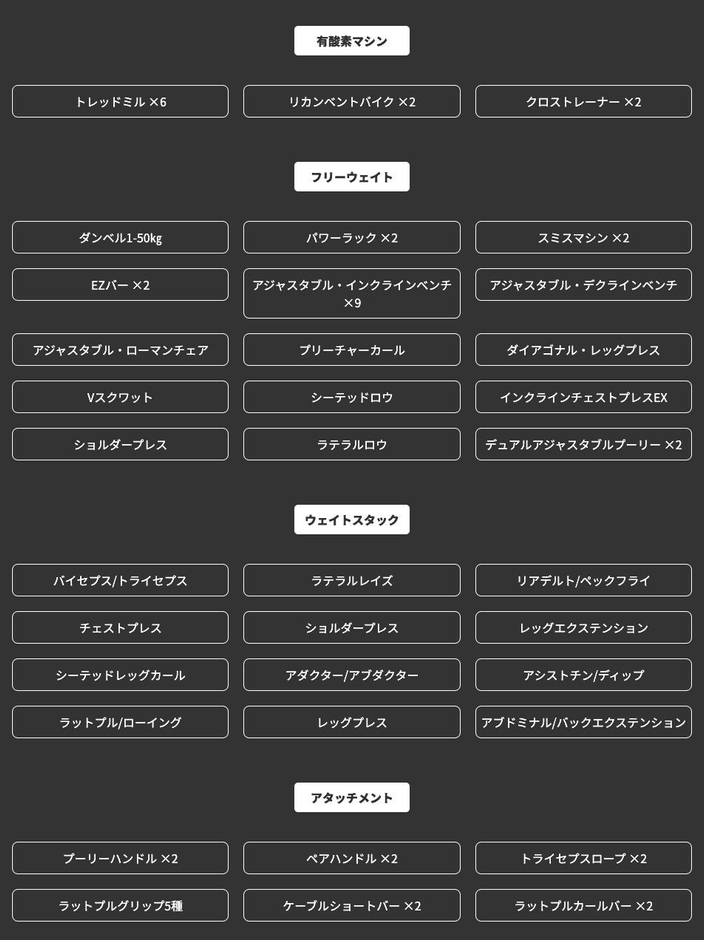The height and width of the screenshot is (940, 704).
Task: Select リカンベントバイク ×2 equipment box
Action: pyautogui.click(x=352, y=102)
